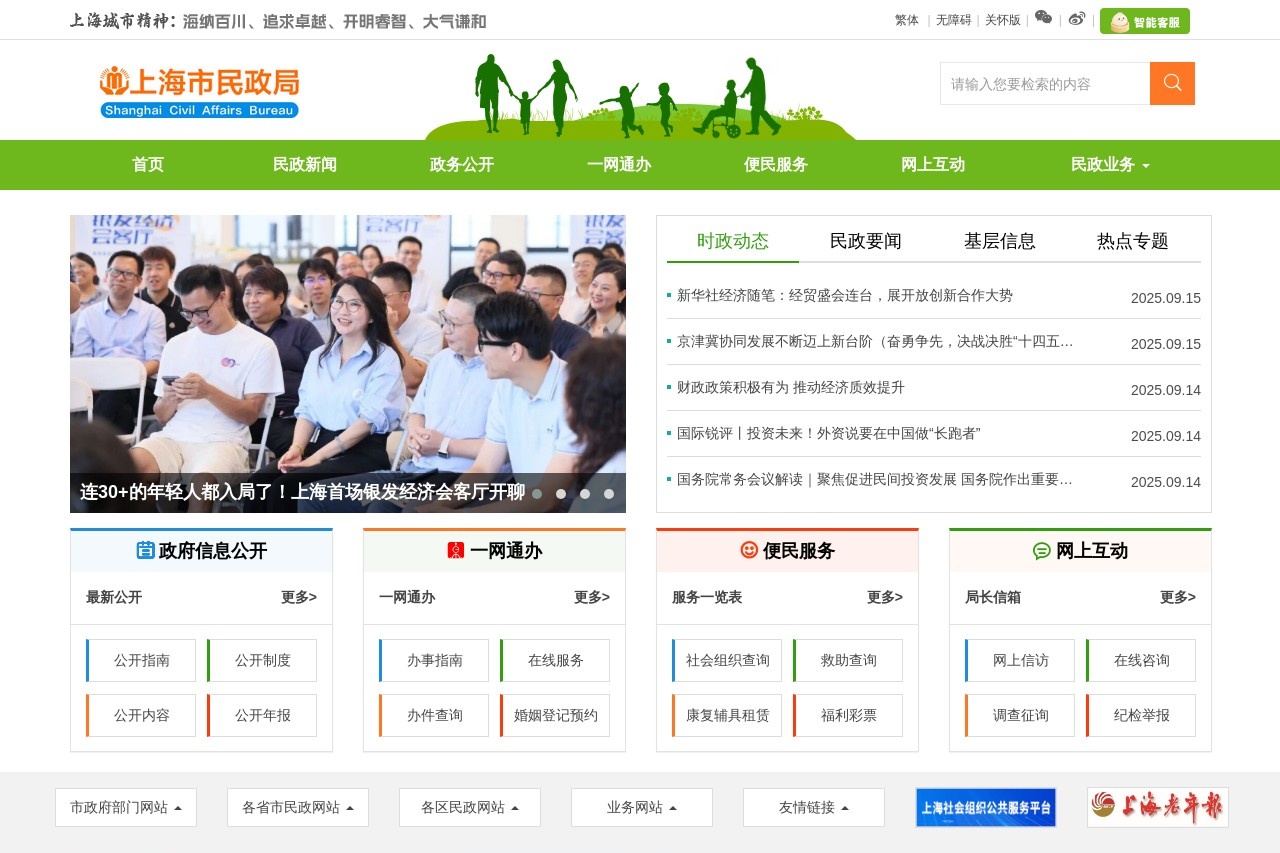1280x853 pixels.
Task: Open 智能客服 smart customer service
Action: (x=1144, y=20)
